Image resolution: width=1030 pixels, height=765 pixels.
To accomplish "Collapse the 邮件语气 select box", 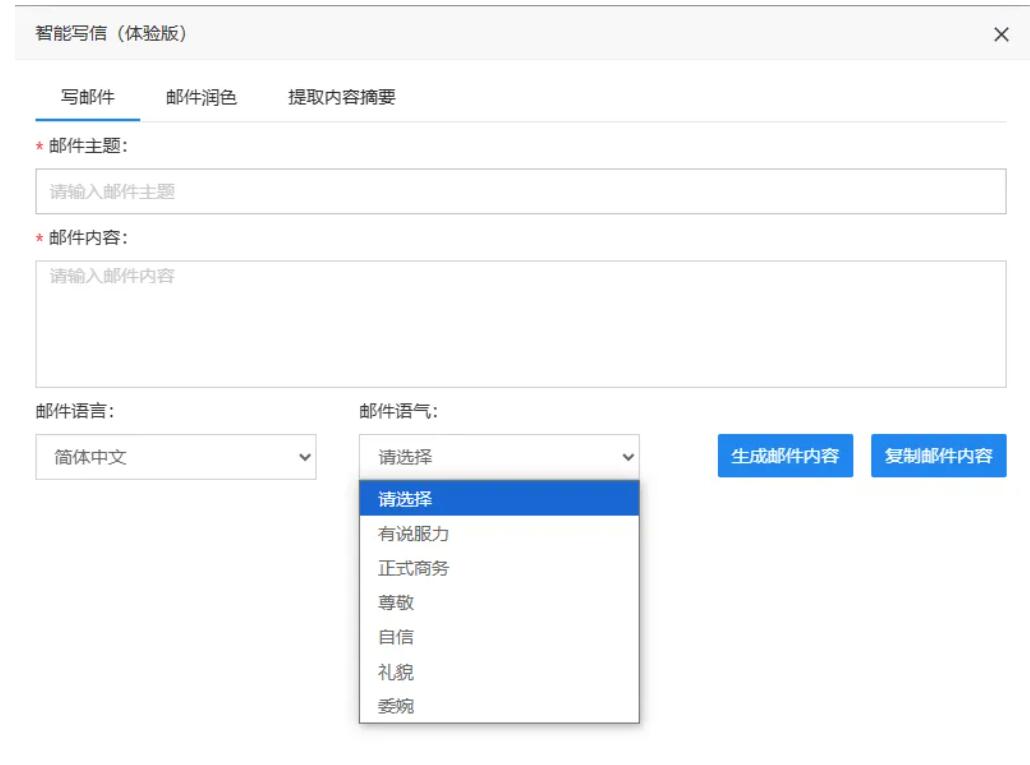I will pos(498,457).
